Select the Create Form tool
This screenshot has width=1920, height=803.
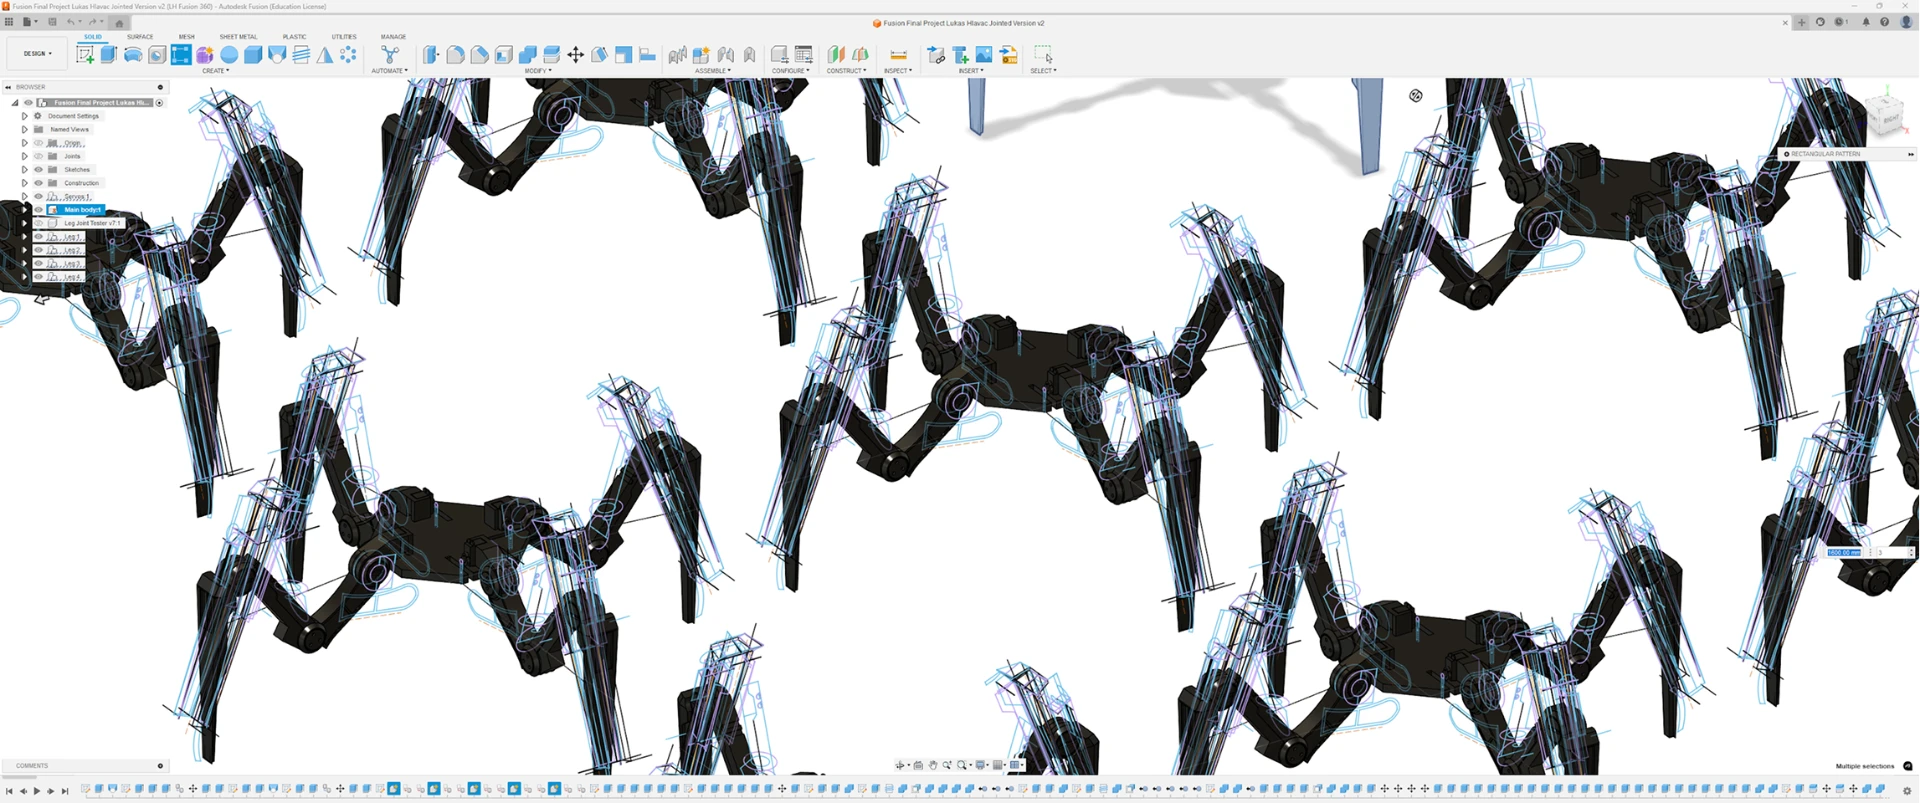[x=205, y=55]
